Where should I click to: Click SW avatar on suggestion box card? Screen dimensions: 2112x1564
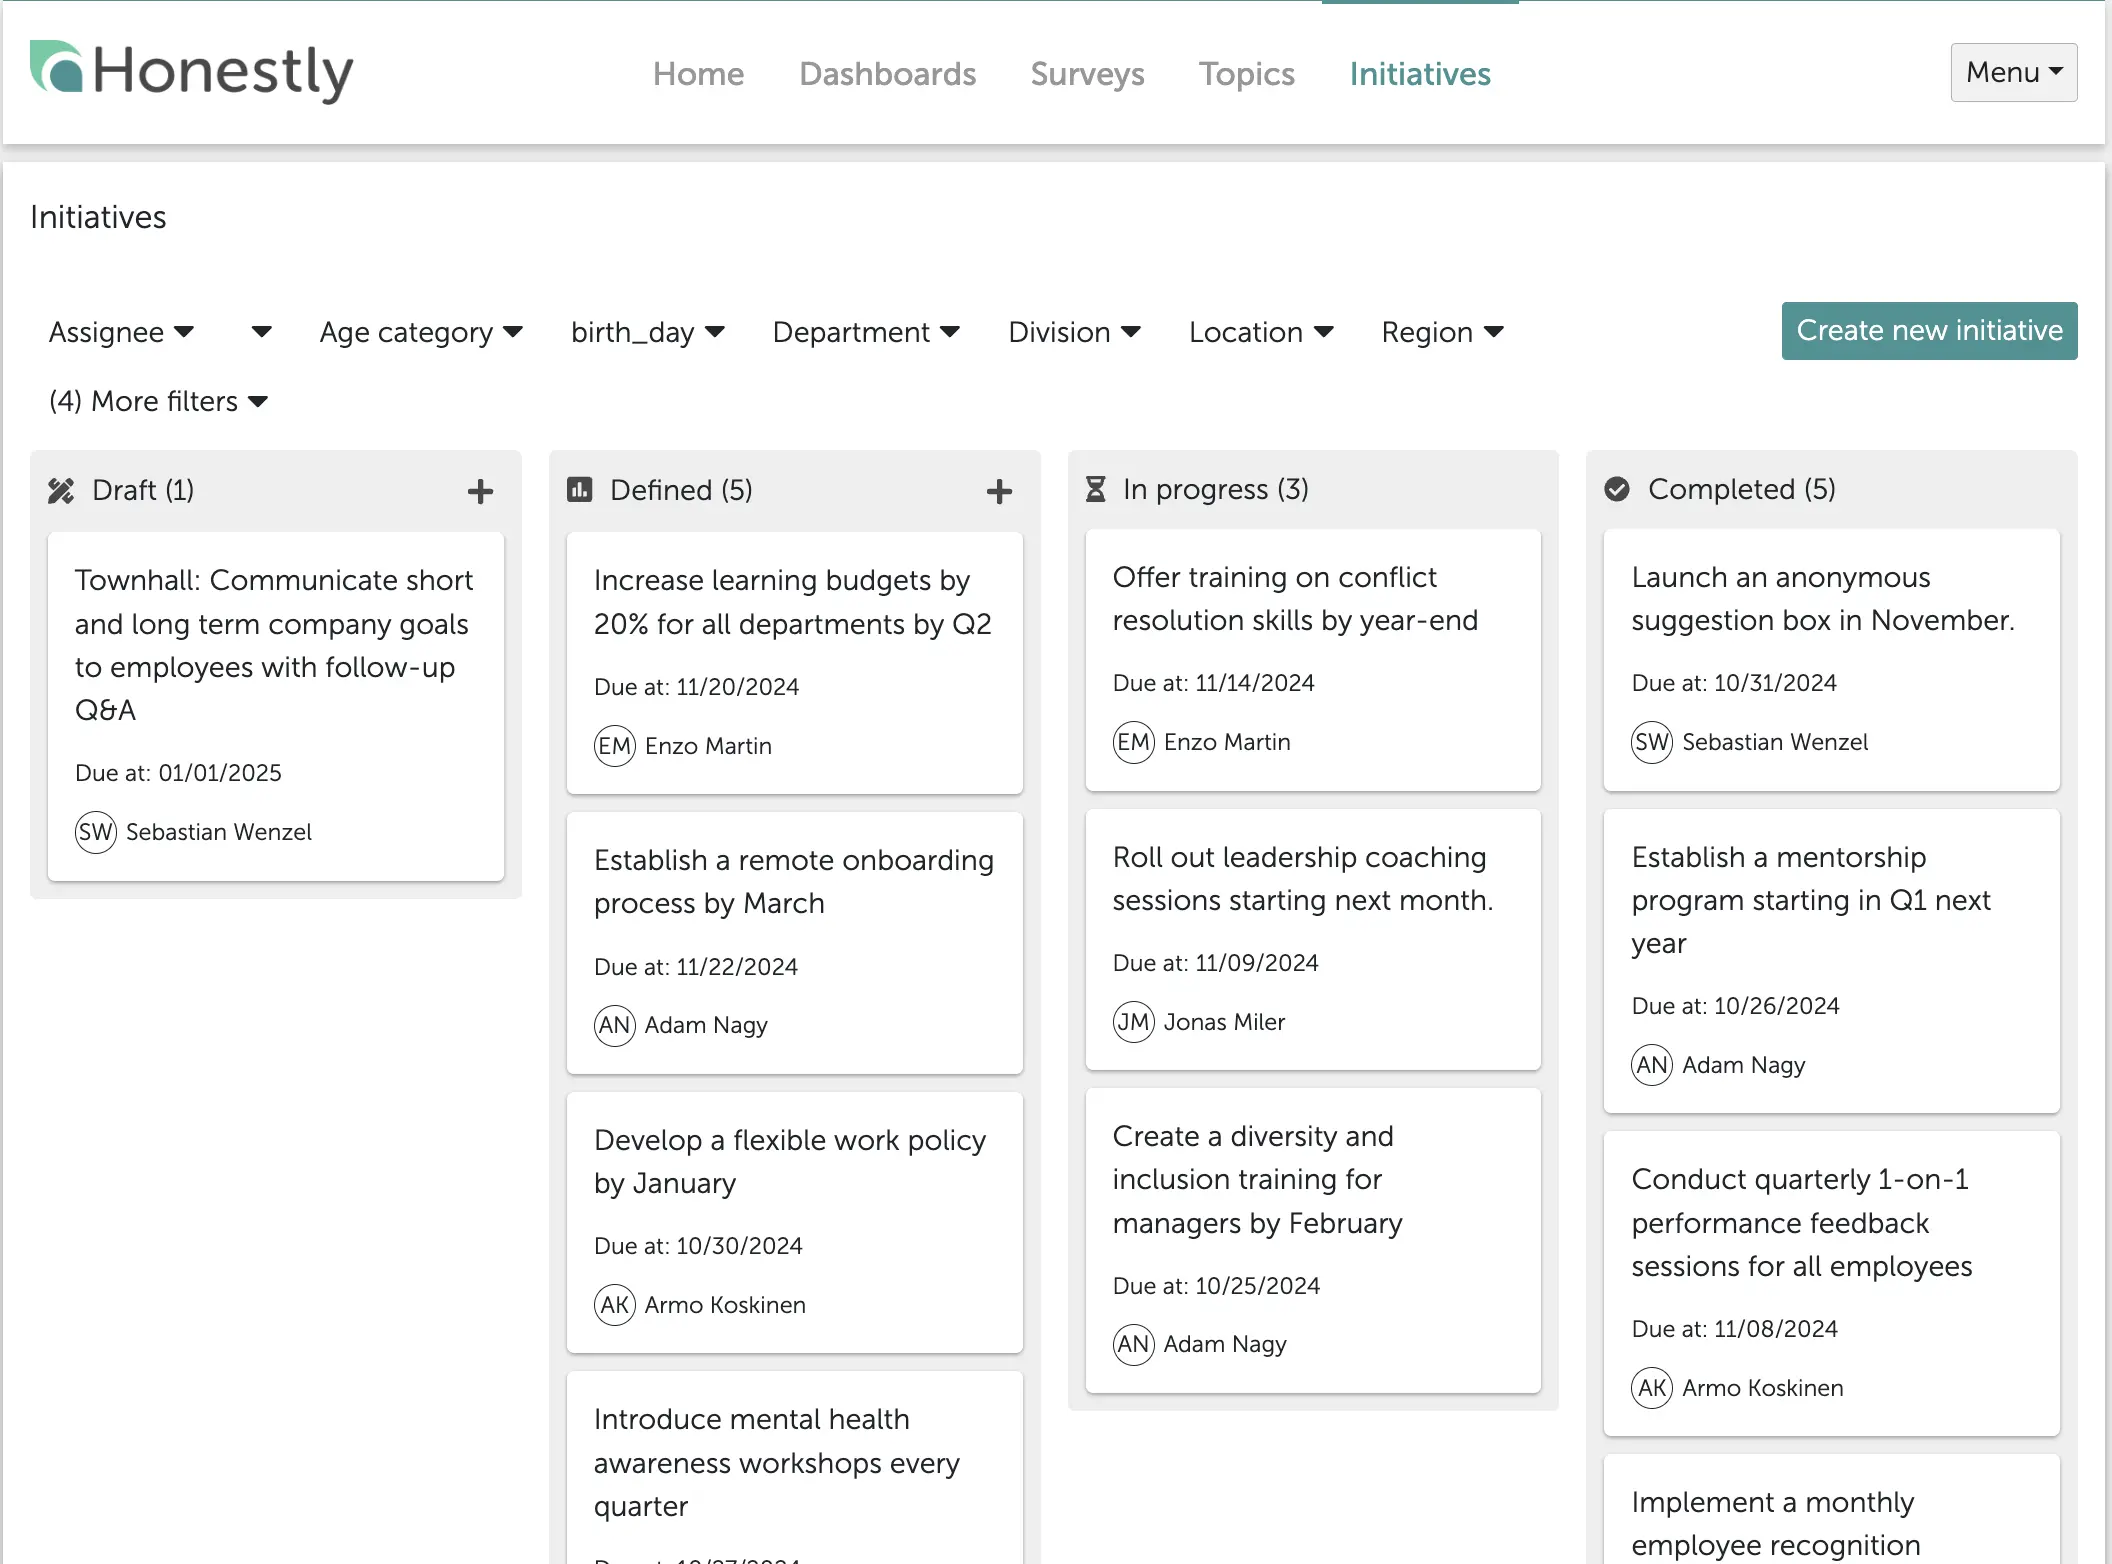point(1652,742)
